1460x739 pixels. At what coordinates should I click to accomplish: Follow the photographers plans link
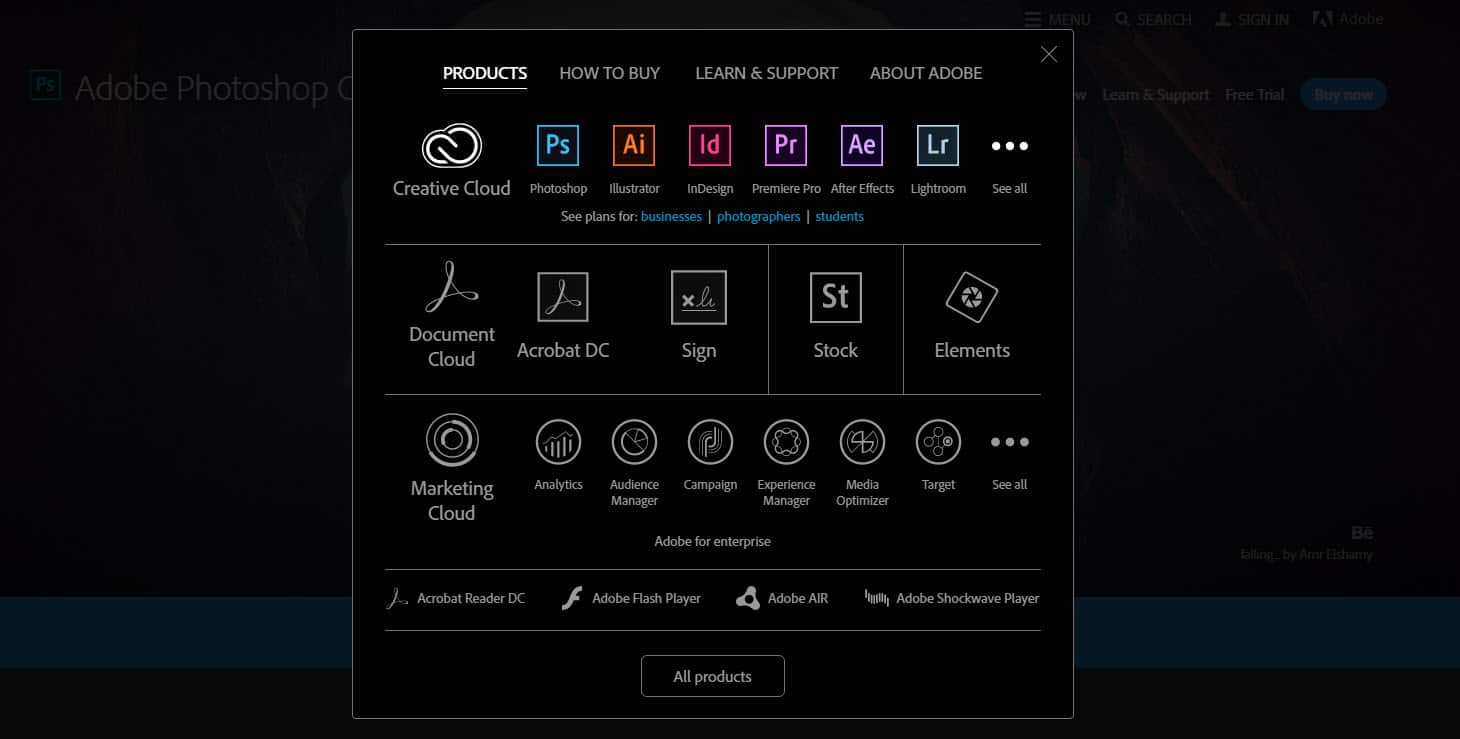coord(759,216)
